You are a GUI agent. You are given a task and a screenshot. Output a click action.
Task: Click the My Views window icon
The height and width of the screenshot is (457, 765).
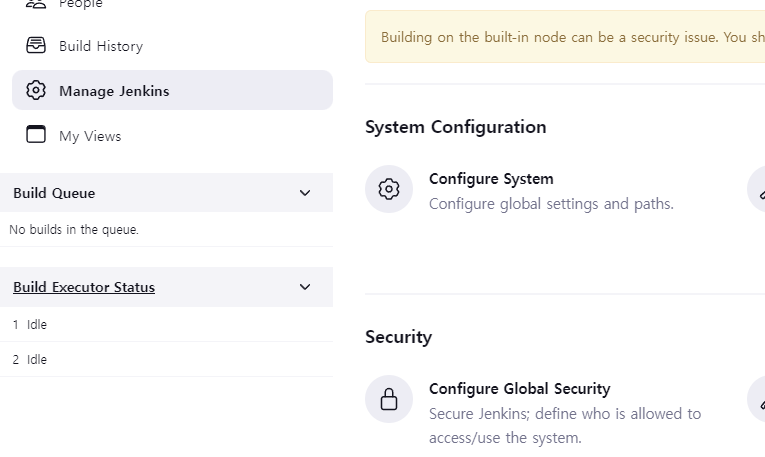(x=36, y=135)
